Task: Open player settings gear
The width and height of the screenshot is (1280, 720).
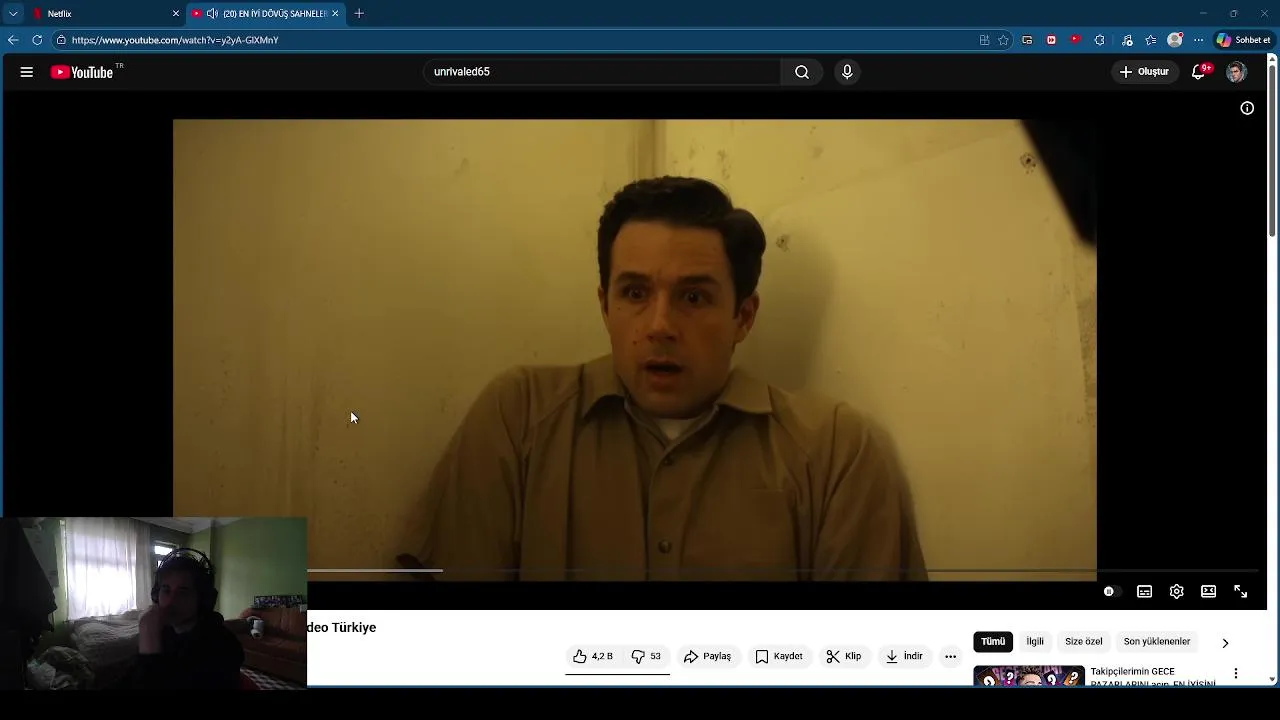Action: click(x=1176, y=592)
